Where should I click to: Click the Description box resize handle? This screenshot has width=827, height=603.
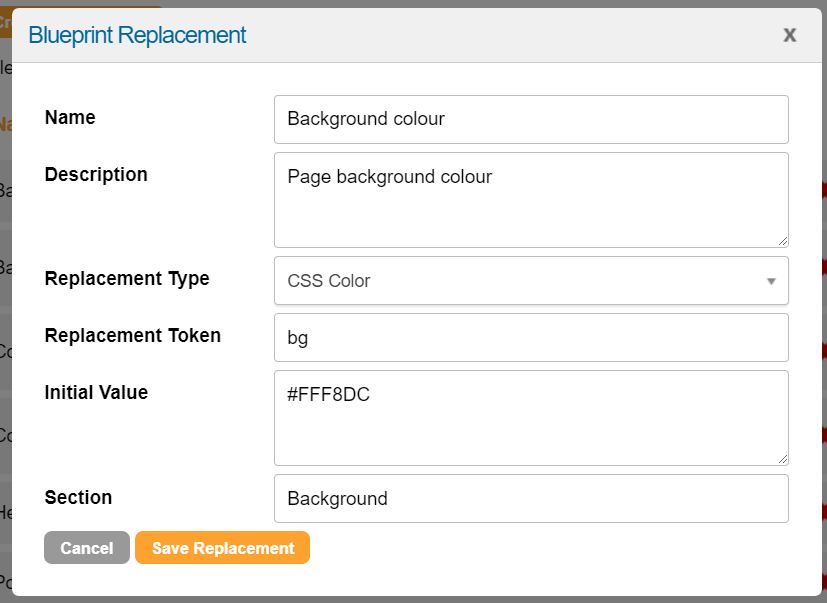[x=783, y=241]
